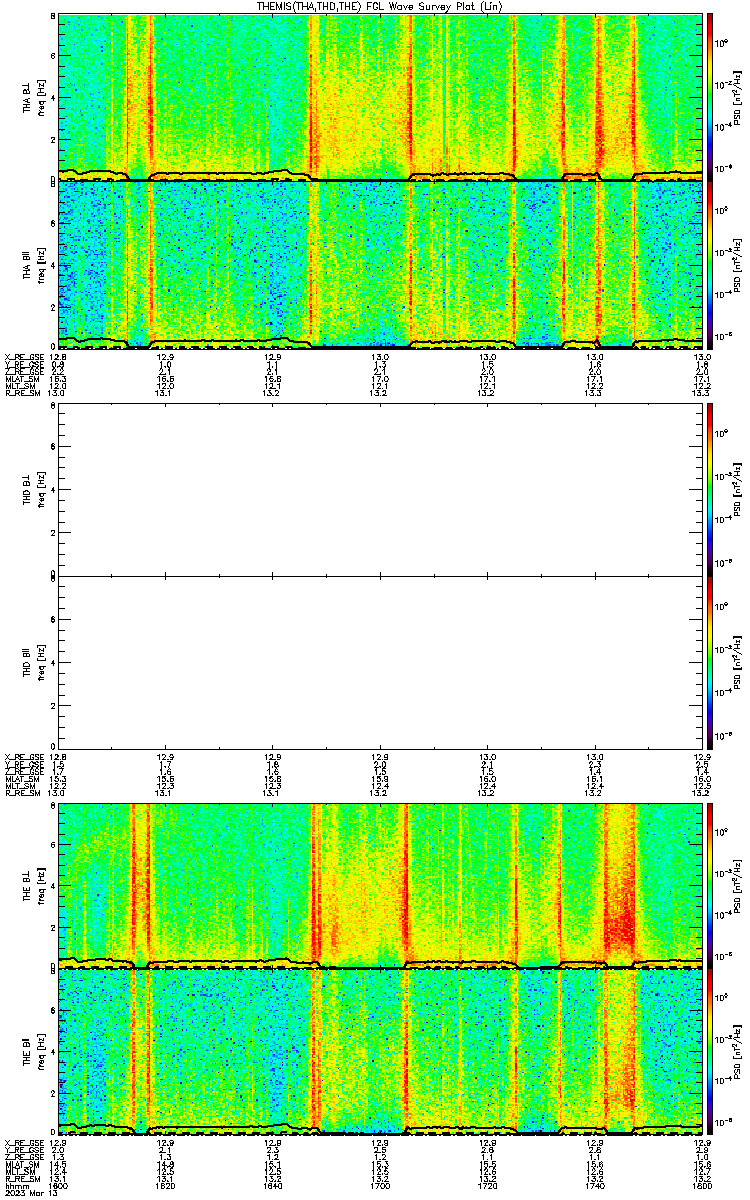The height and width of the screenshot is (1200, 750).
Task: Click the THA B-perpendicular freq [Hz] axis label
Action: click(41, 98)
